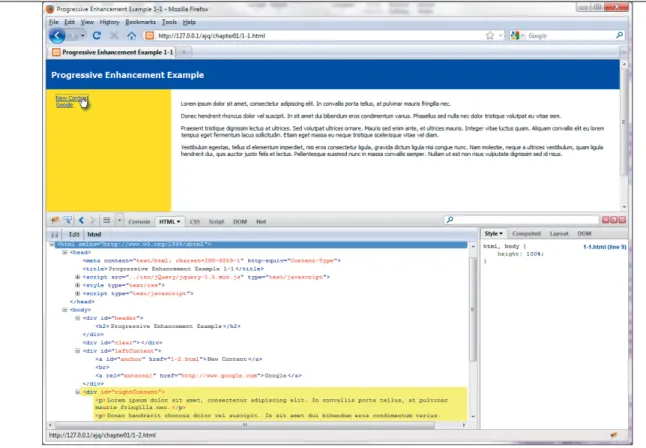
Task: Open the History menu
Action: (x=109, y=22)
